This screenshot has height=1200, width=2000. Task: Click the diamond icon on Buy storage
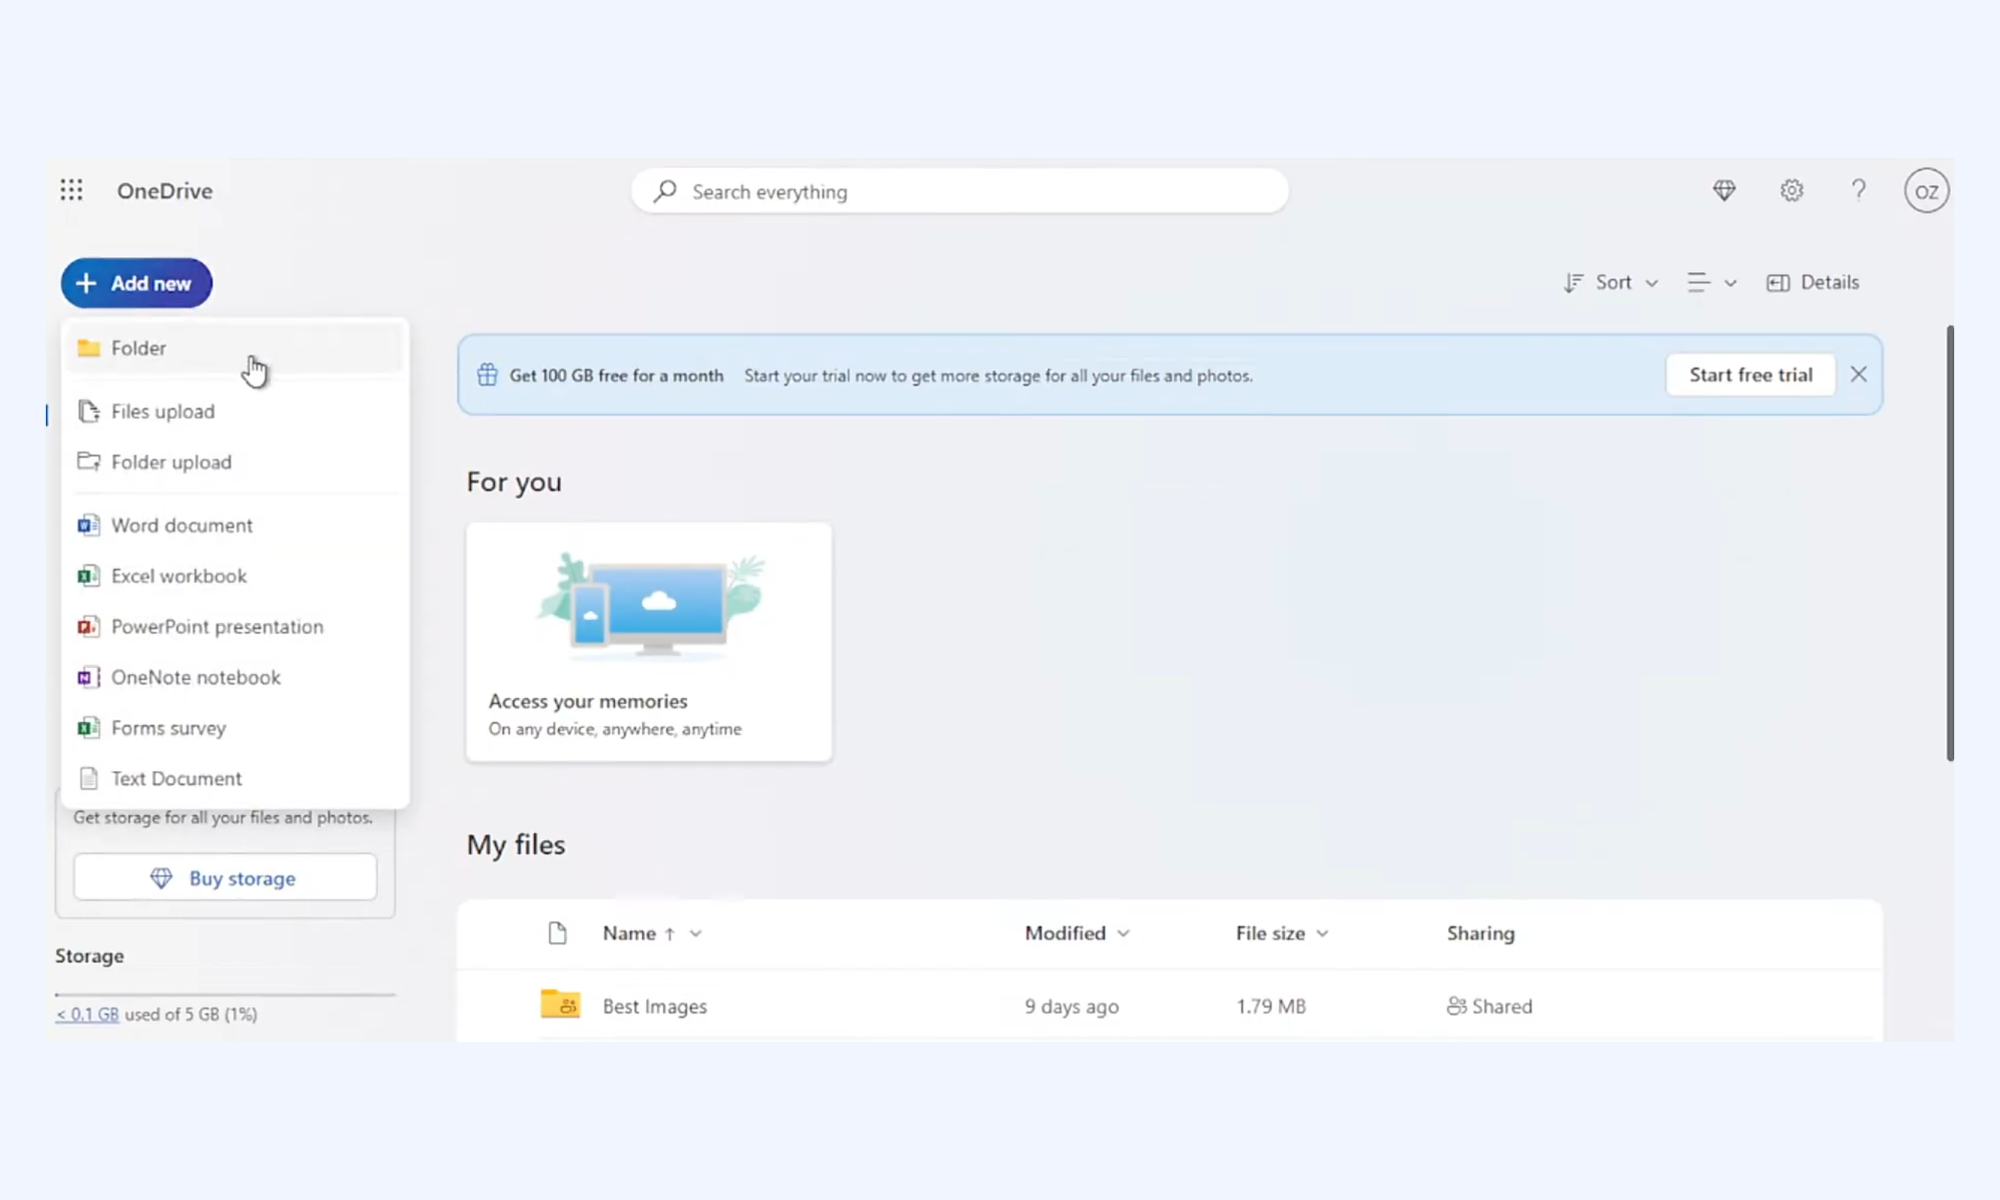click(161, 878)
